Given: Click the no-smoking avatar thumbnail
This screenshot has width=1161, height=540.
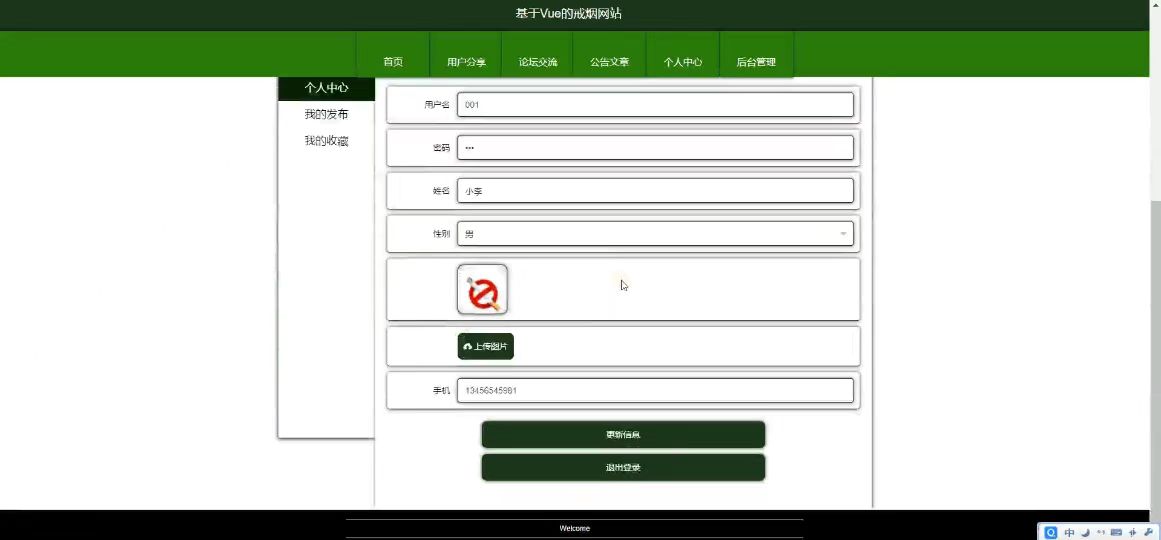Looking at the screenshot, I should point(482,290).
